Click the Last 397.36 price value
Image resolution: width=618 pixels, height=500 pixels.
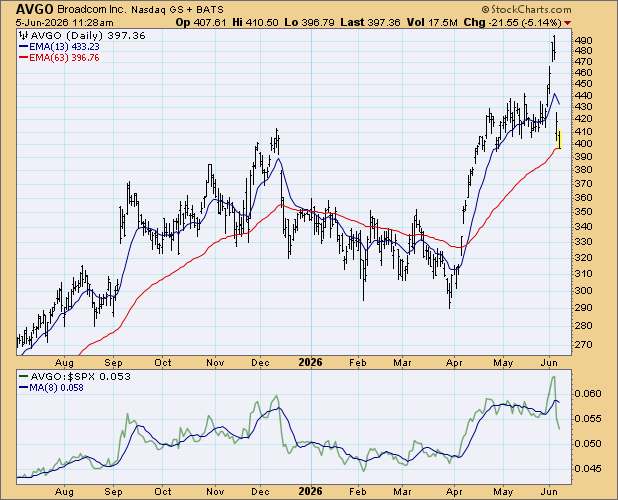(370, 22)
